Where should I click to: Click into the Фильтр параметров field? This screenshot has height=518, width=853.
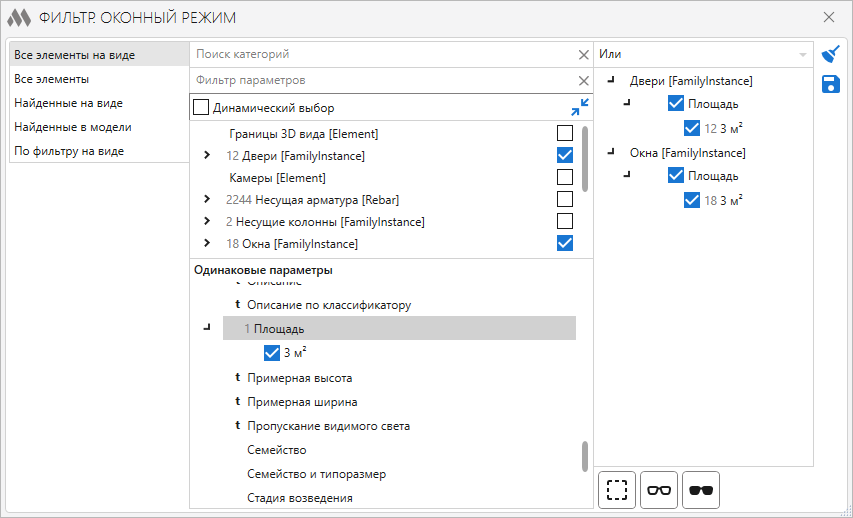(x=384, y=81)
